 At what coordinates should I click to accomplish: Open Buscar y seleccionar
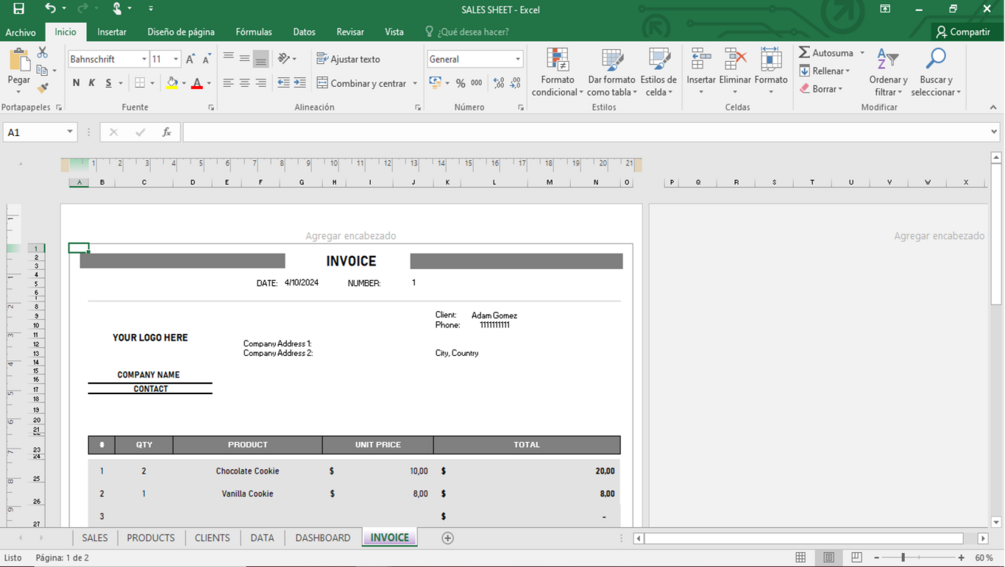[x=936, y=72]
